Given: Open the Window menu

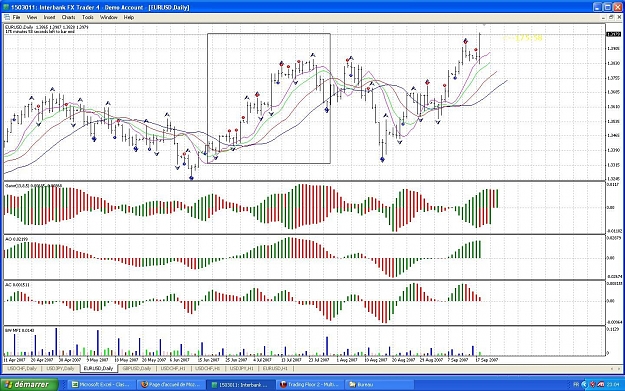Looking at the screenshot, I should click(x=108, y=18).
